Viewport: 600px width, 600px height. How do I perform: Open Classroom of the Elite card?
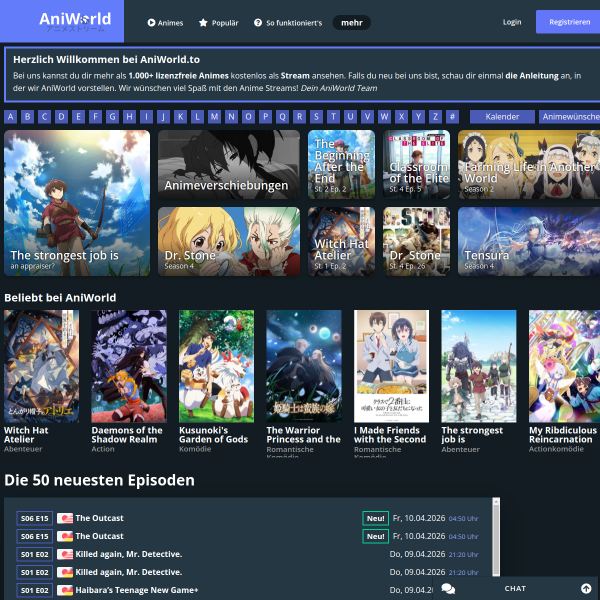[416, 165]
